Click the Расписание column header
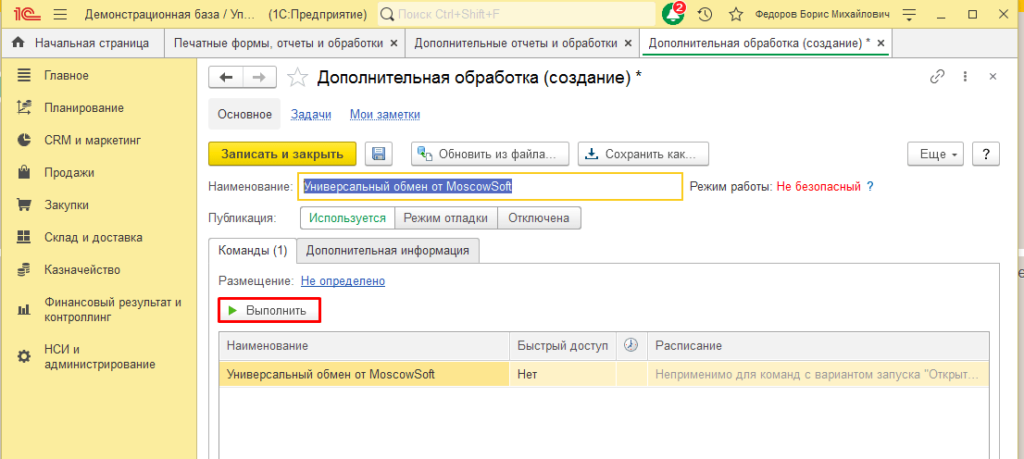Image resolution: width=1024 pixels, height=459 pixels. point(818,345)
